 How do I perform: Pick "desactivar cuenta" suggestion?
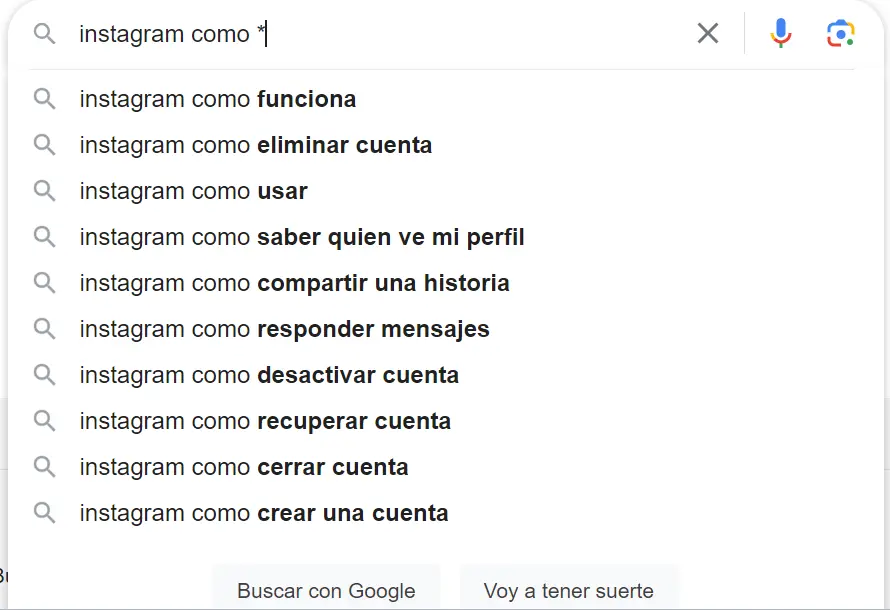pos(270,375)
